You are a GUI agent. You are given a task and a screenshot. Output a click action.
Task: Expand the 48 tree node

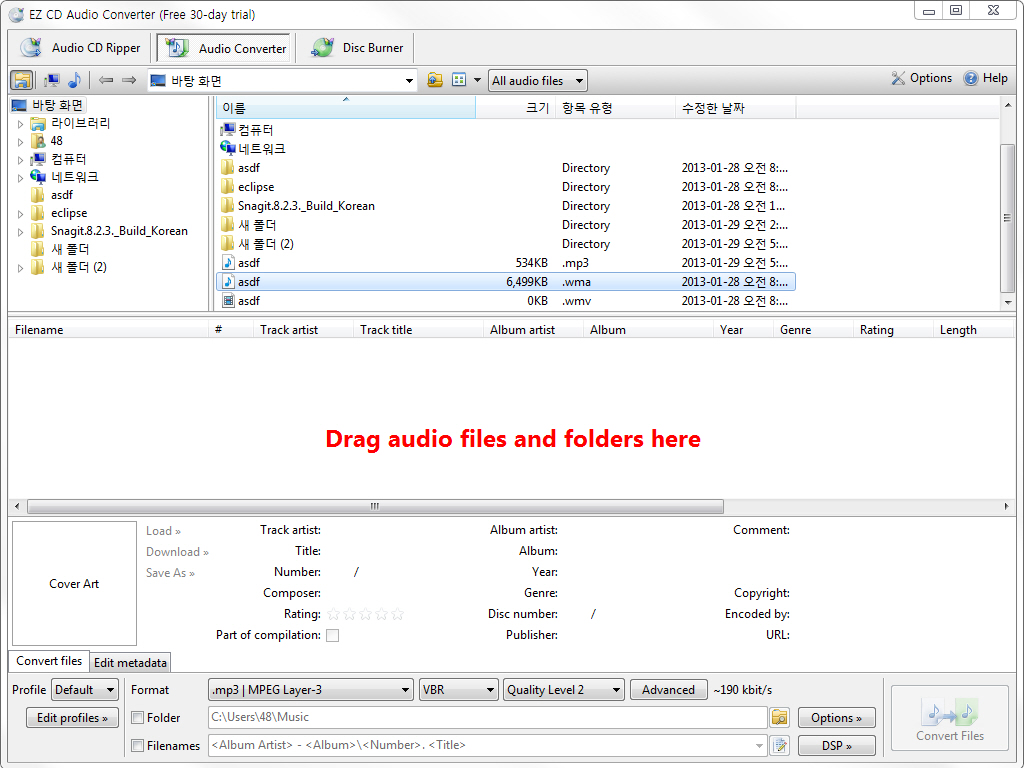(x=20, y=142)
